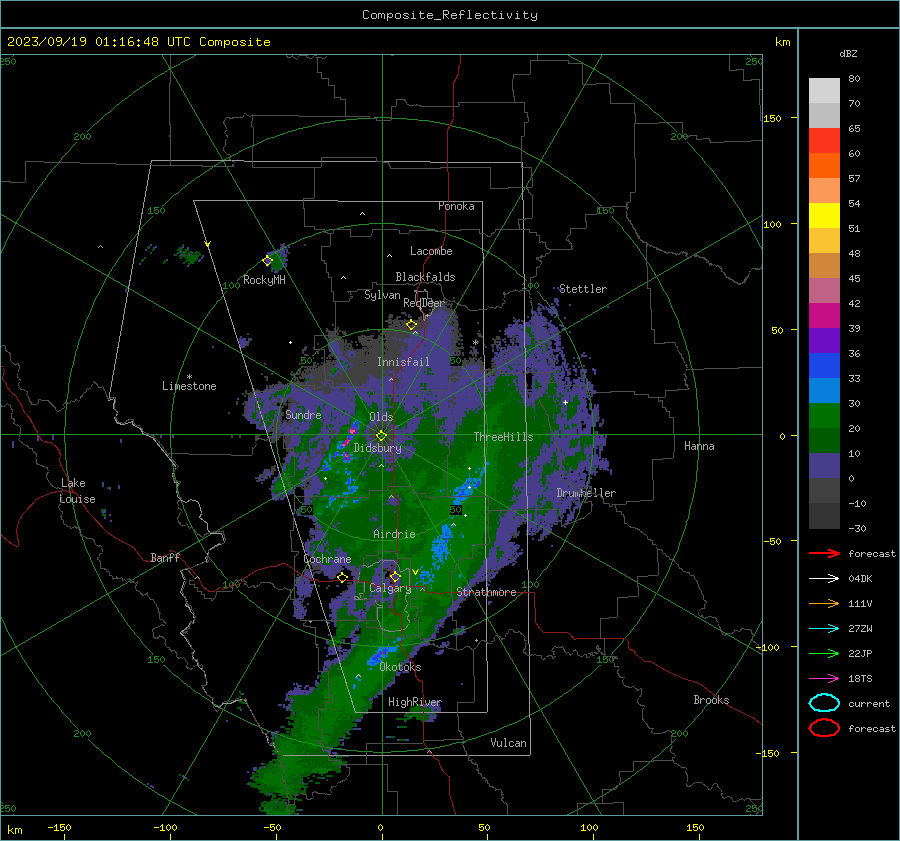This screenshot has width=900, height=841.
Task: Click the Stettler city label
Action: tap(583, 289)
